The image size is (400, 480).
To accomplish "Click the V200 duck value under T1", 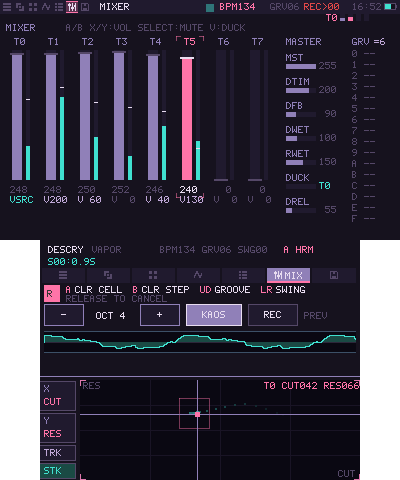I will 55,200.
